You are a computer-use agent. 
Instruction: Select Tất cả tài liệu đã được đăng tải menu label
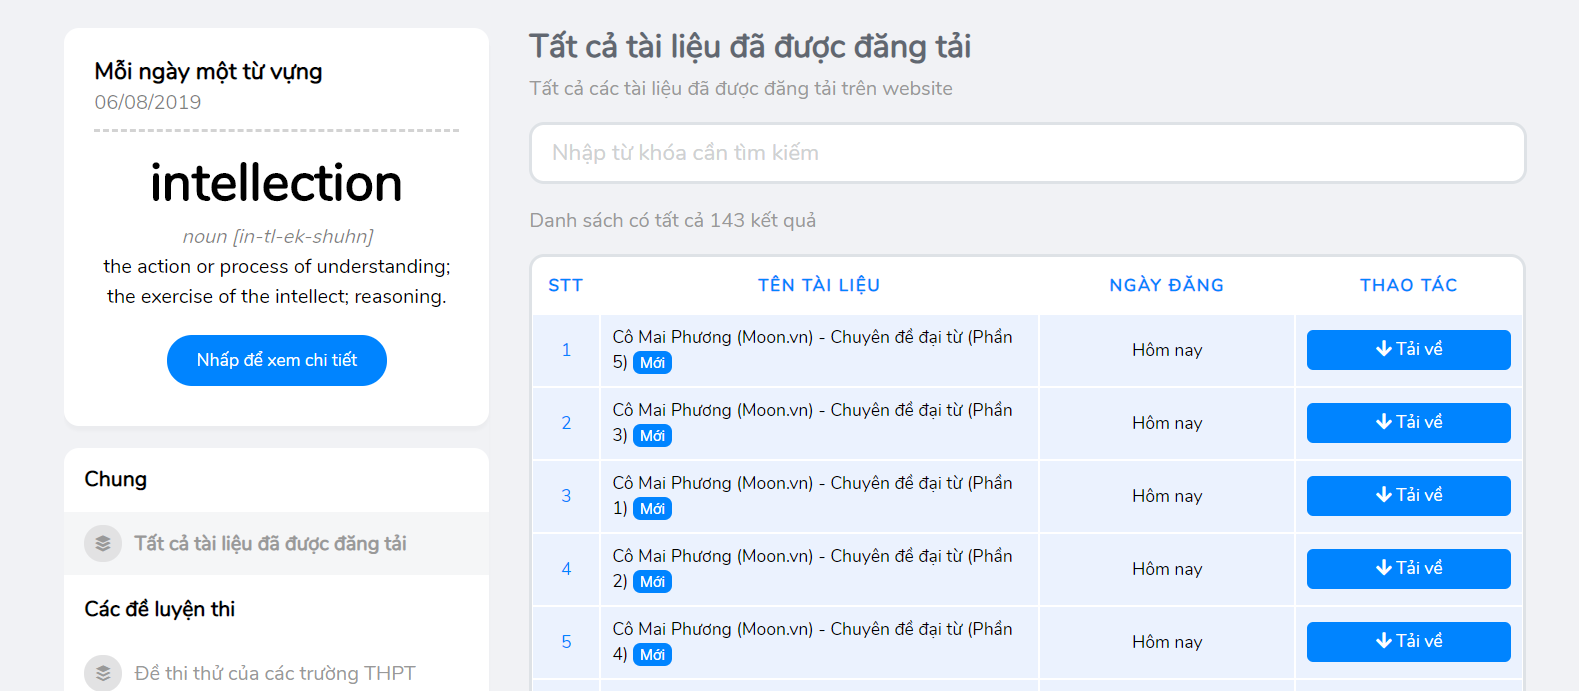tap(270, 543)
